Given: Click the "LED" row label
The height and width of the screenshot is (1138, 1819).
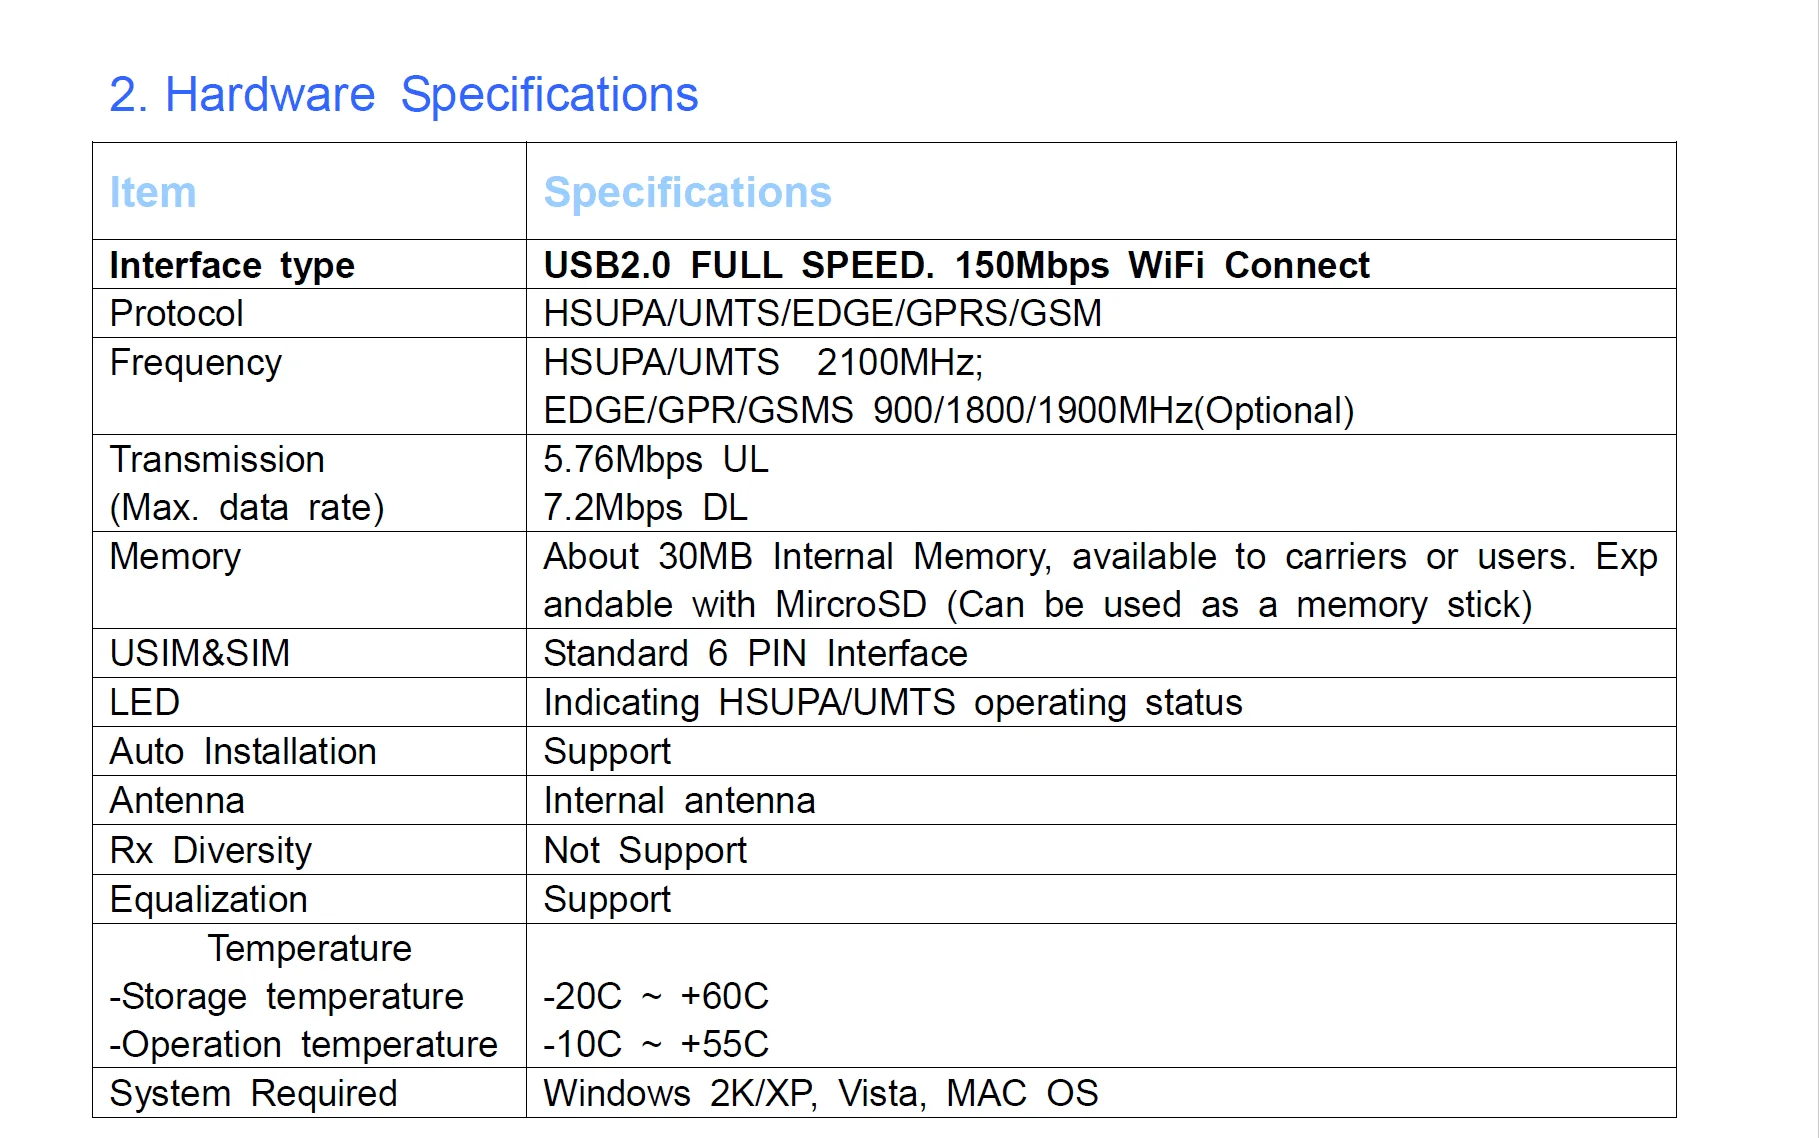Looking at the screenshot, I should pos(145,703).
